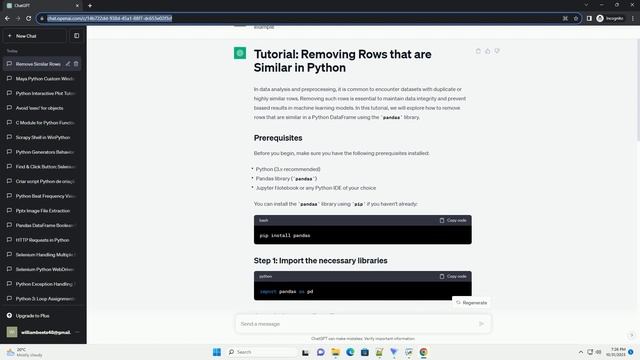Click the Incognito profile indicator
The height and width of the screenshot is (360, 640).
point(610,18)
